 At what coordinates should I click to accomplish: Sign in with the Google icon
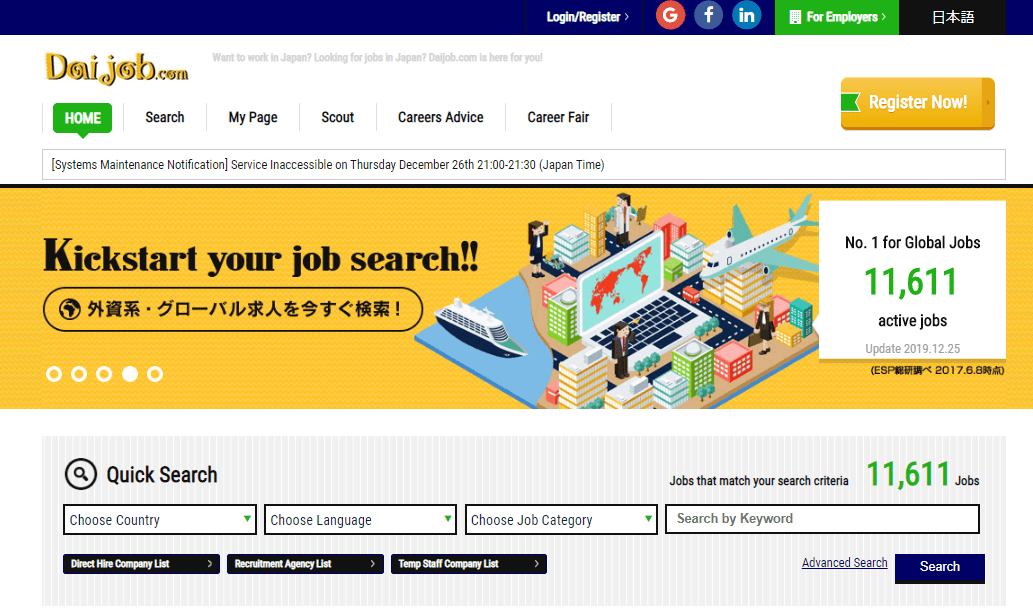click(x=670, y=15)
